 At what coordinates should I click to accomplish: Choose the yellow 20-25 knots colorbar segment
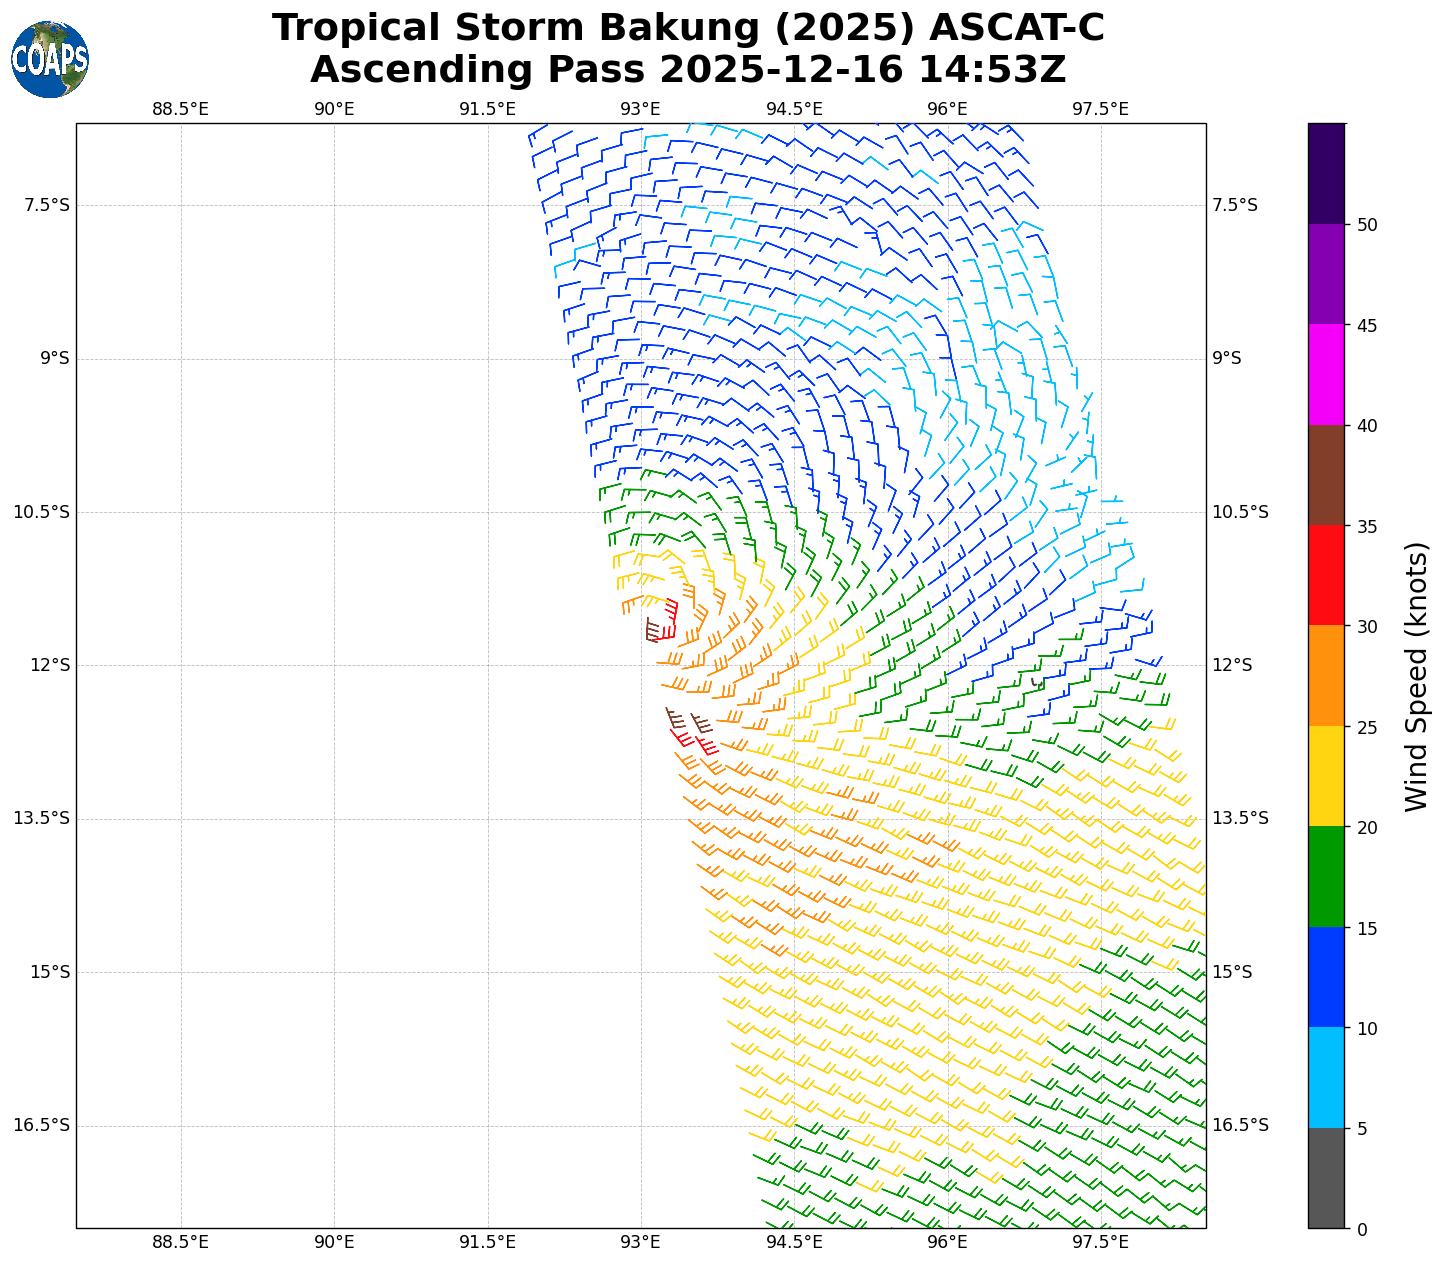tap(1326, 777)
